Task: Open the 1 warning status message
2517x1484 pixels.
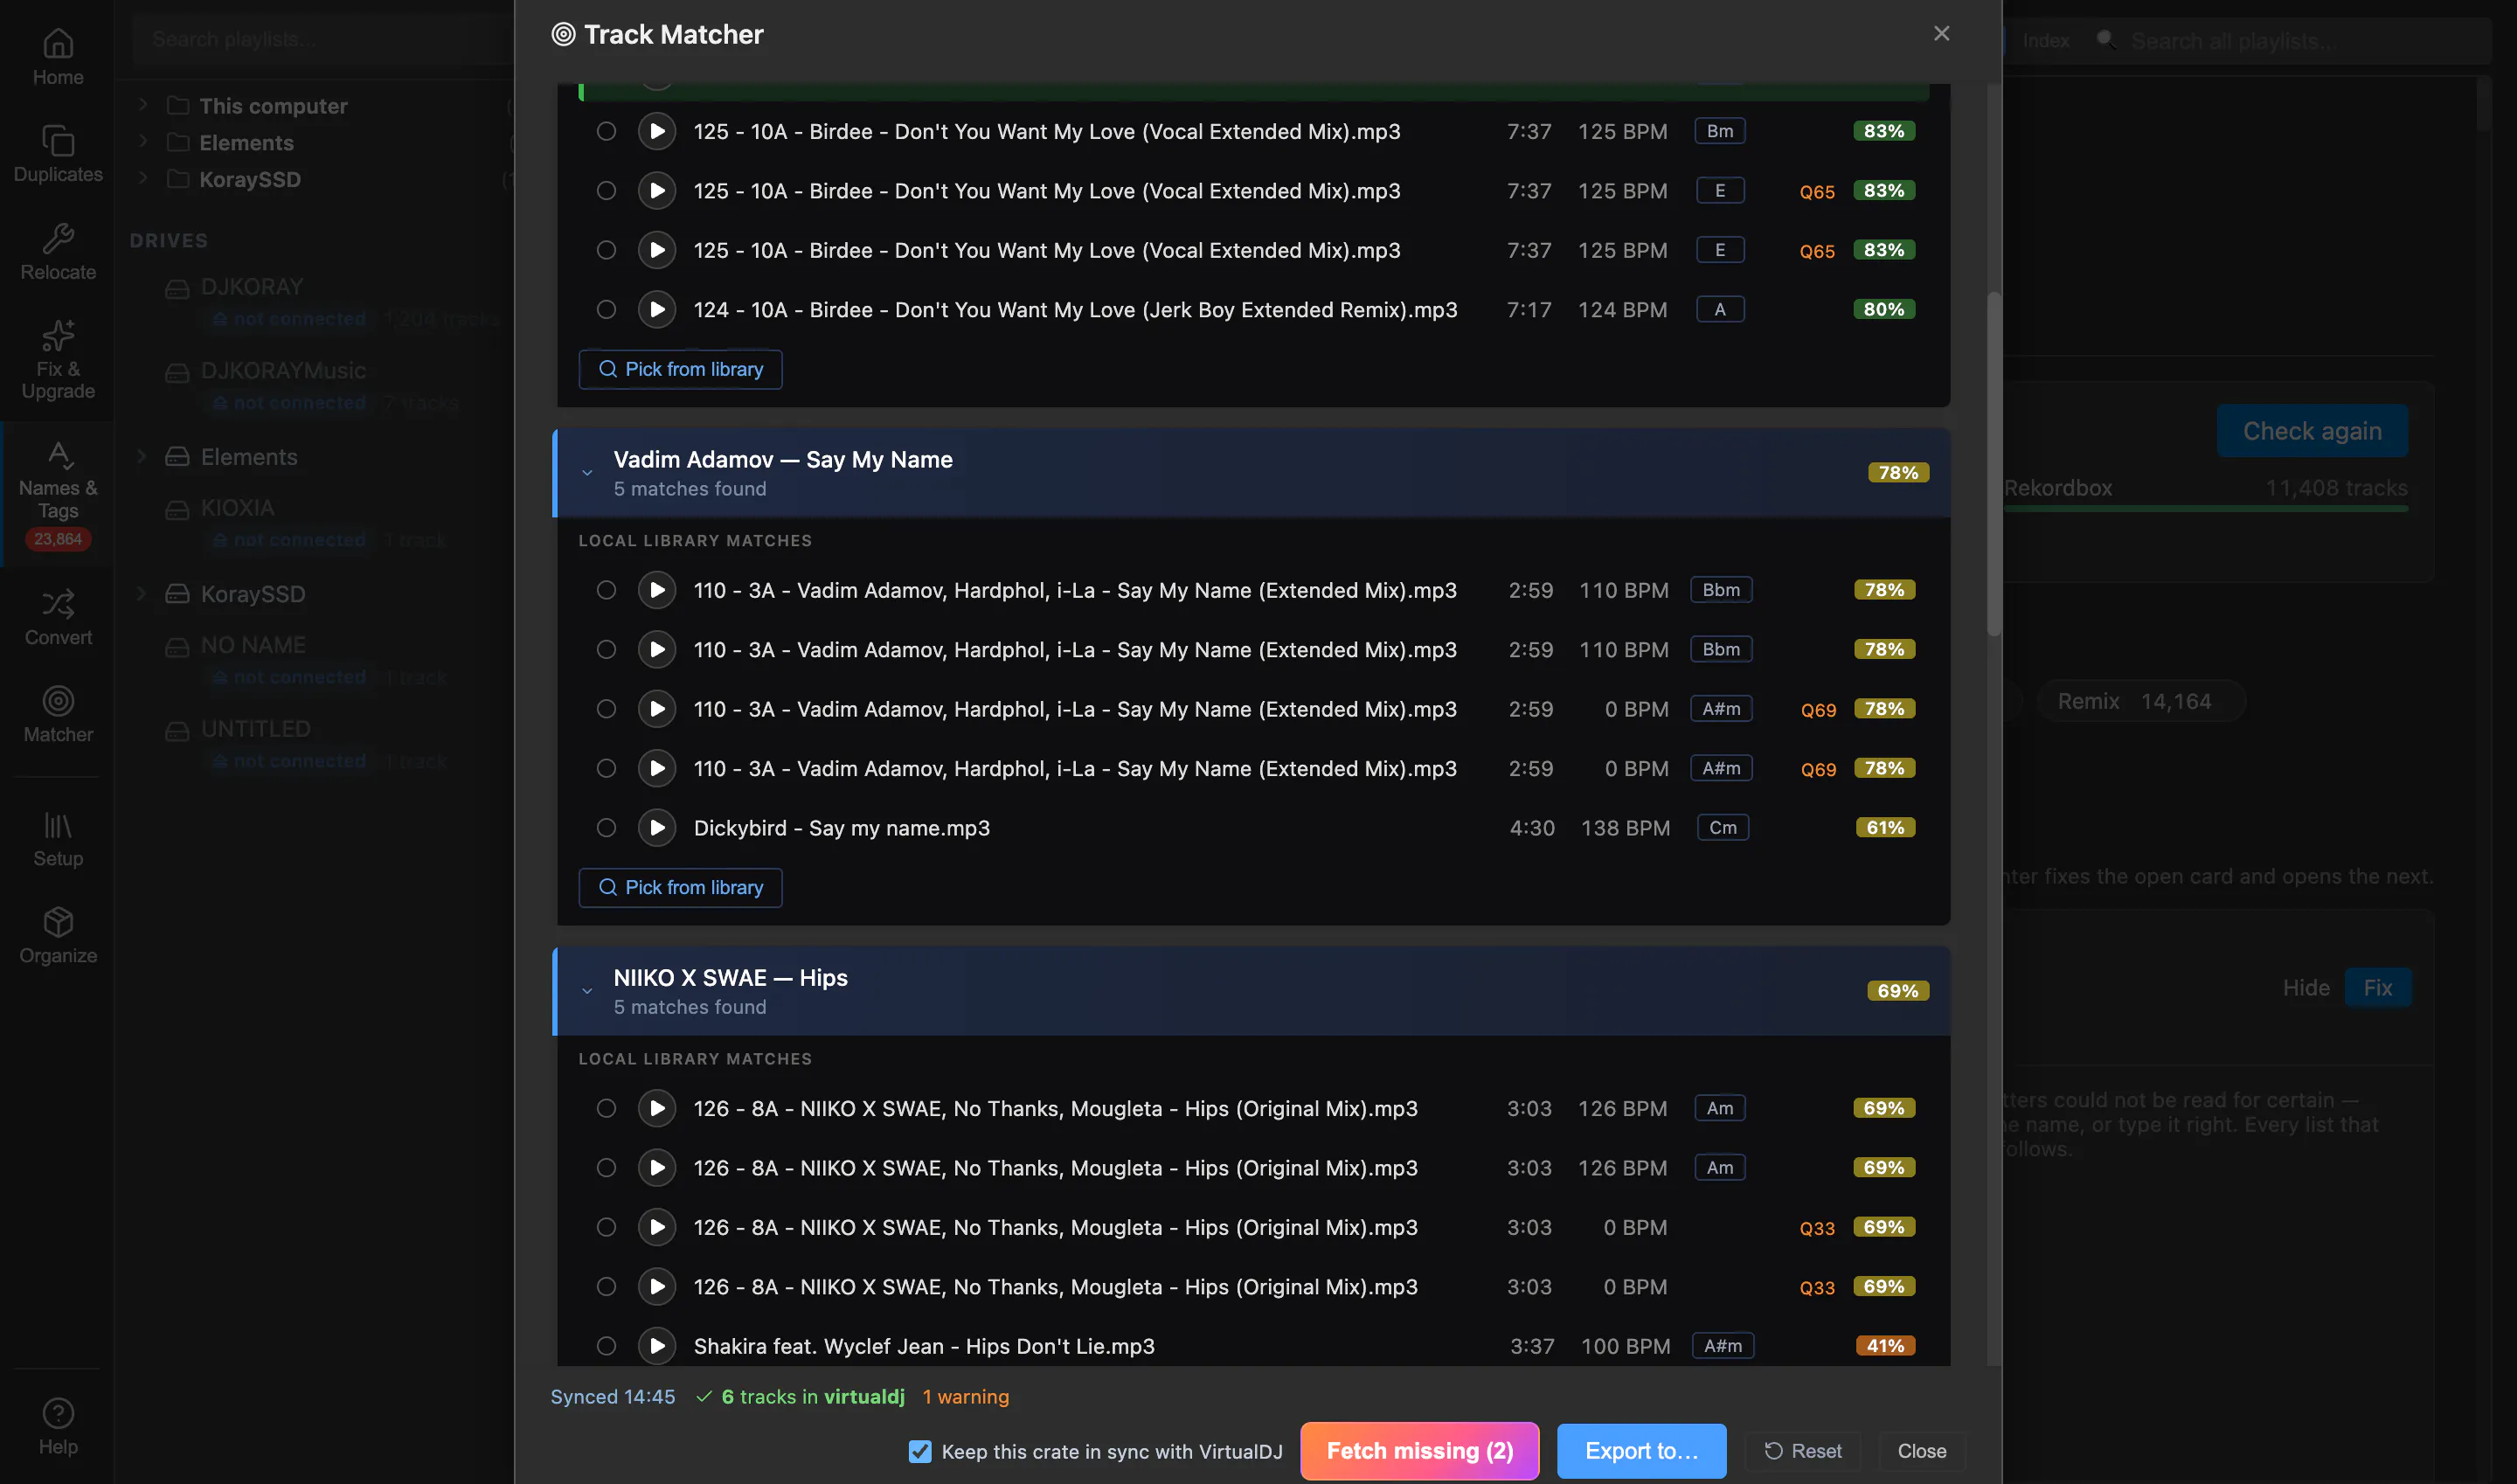Action: 965,1397
